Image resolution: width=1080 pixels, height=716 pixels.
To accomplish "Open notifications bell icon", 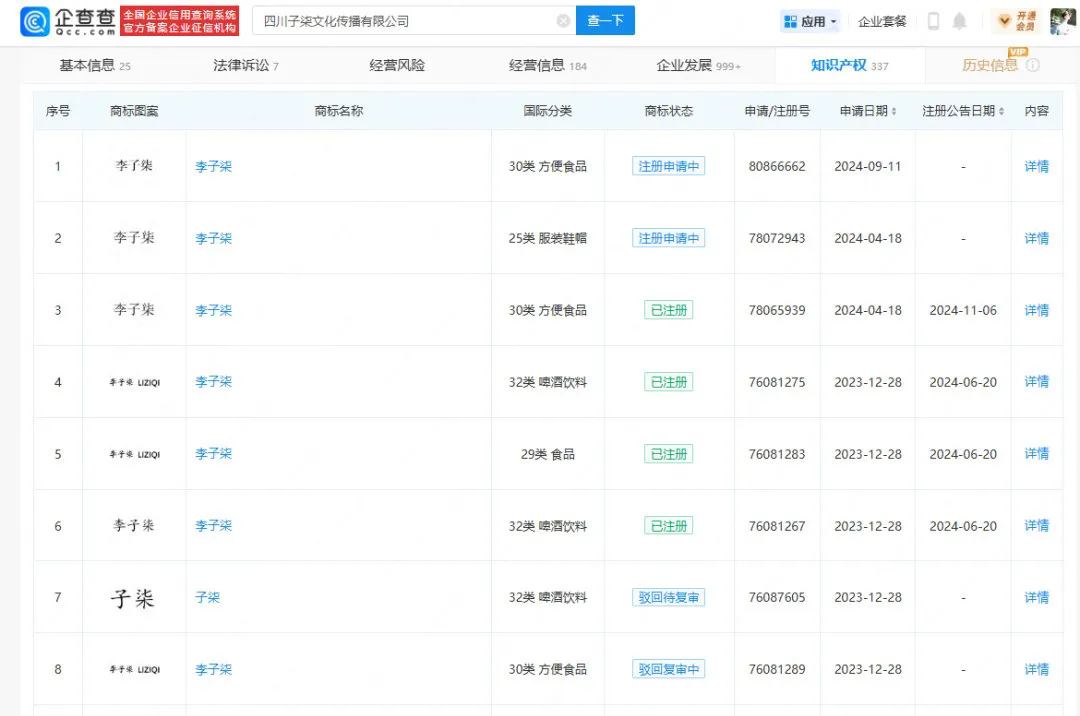I will pos(959,21).
